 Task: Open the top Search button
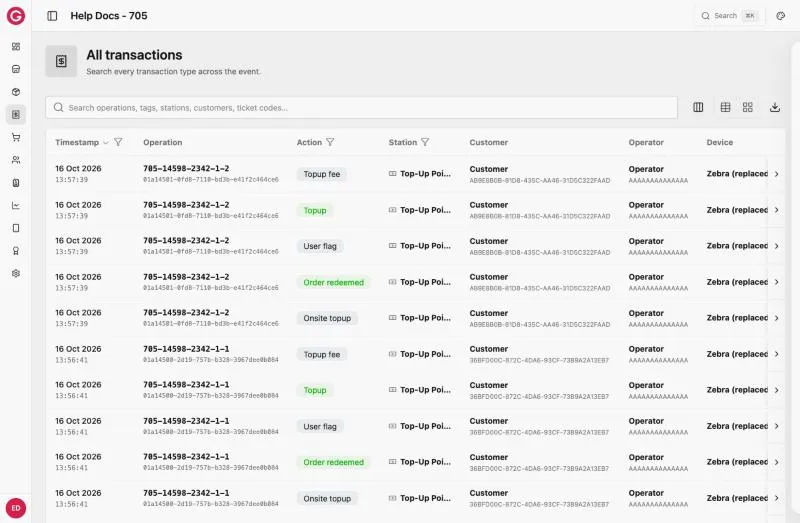(729, 16)
